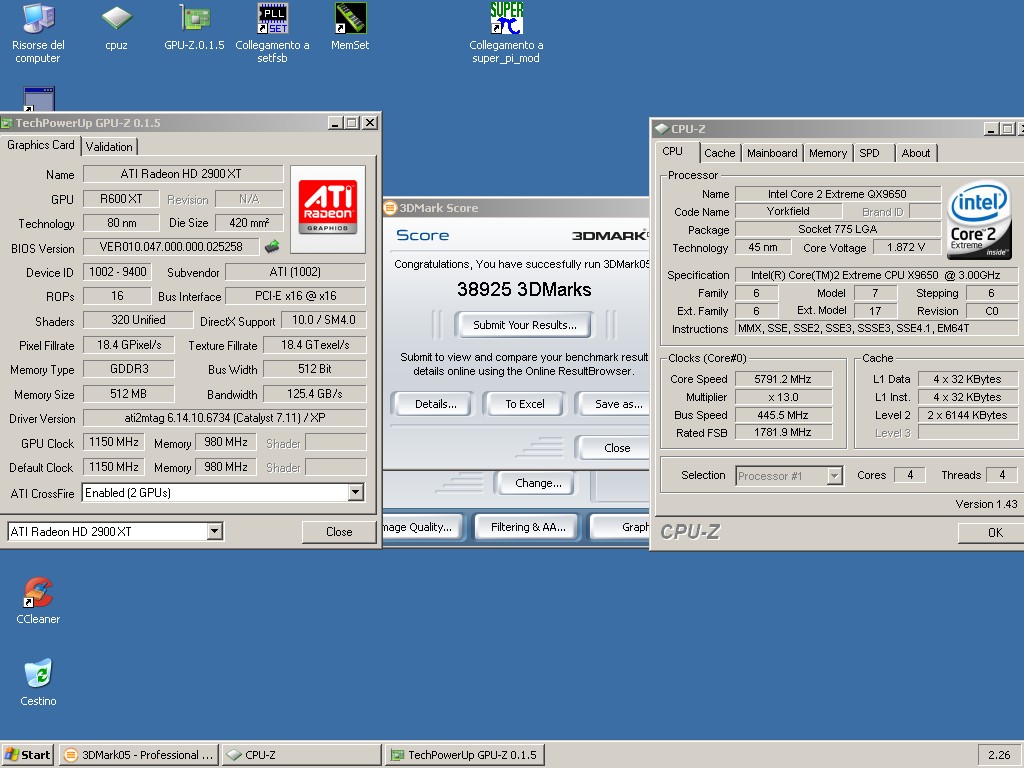Click the taskbar clock showing 2.26
1024x768 pixels.
click(x=999, y=755)
